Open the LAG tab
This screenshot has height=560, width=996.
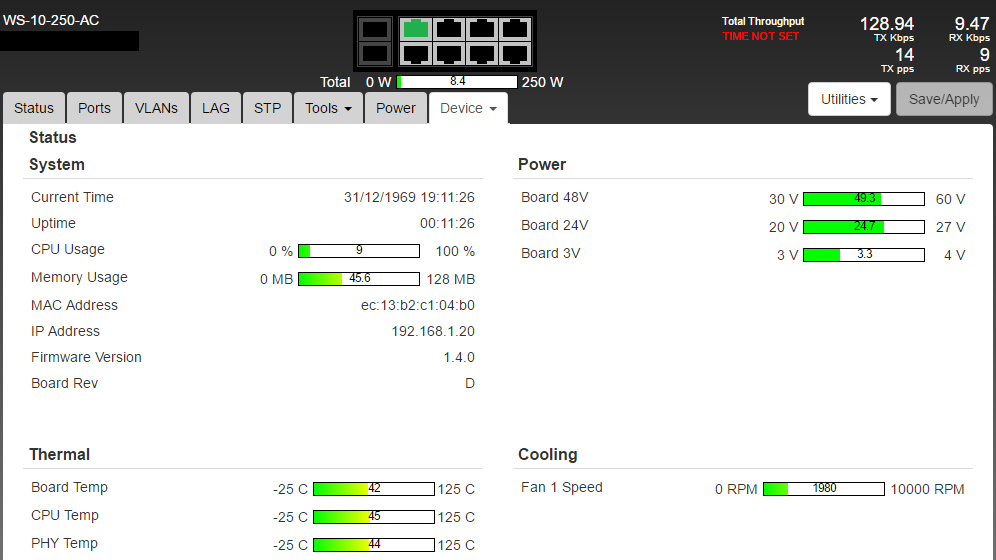coord(216,108)
